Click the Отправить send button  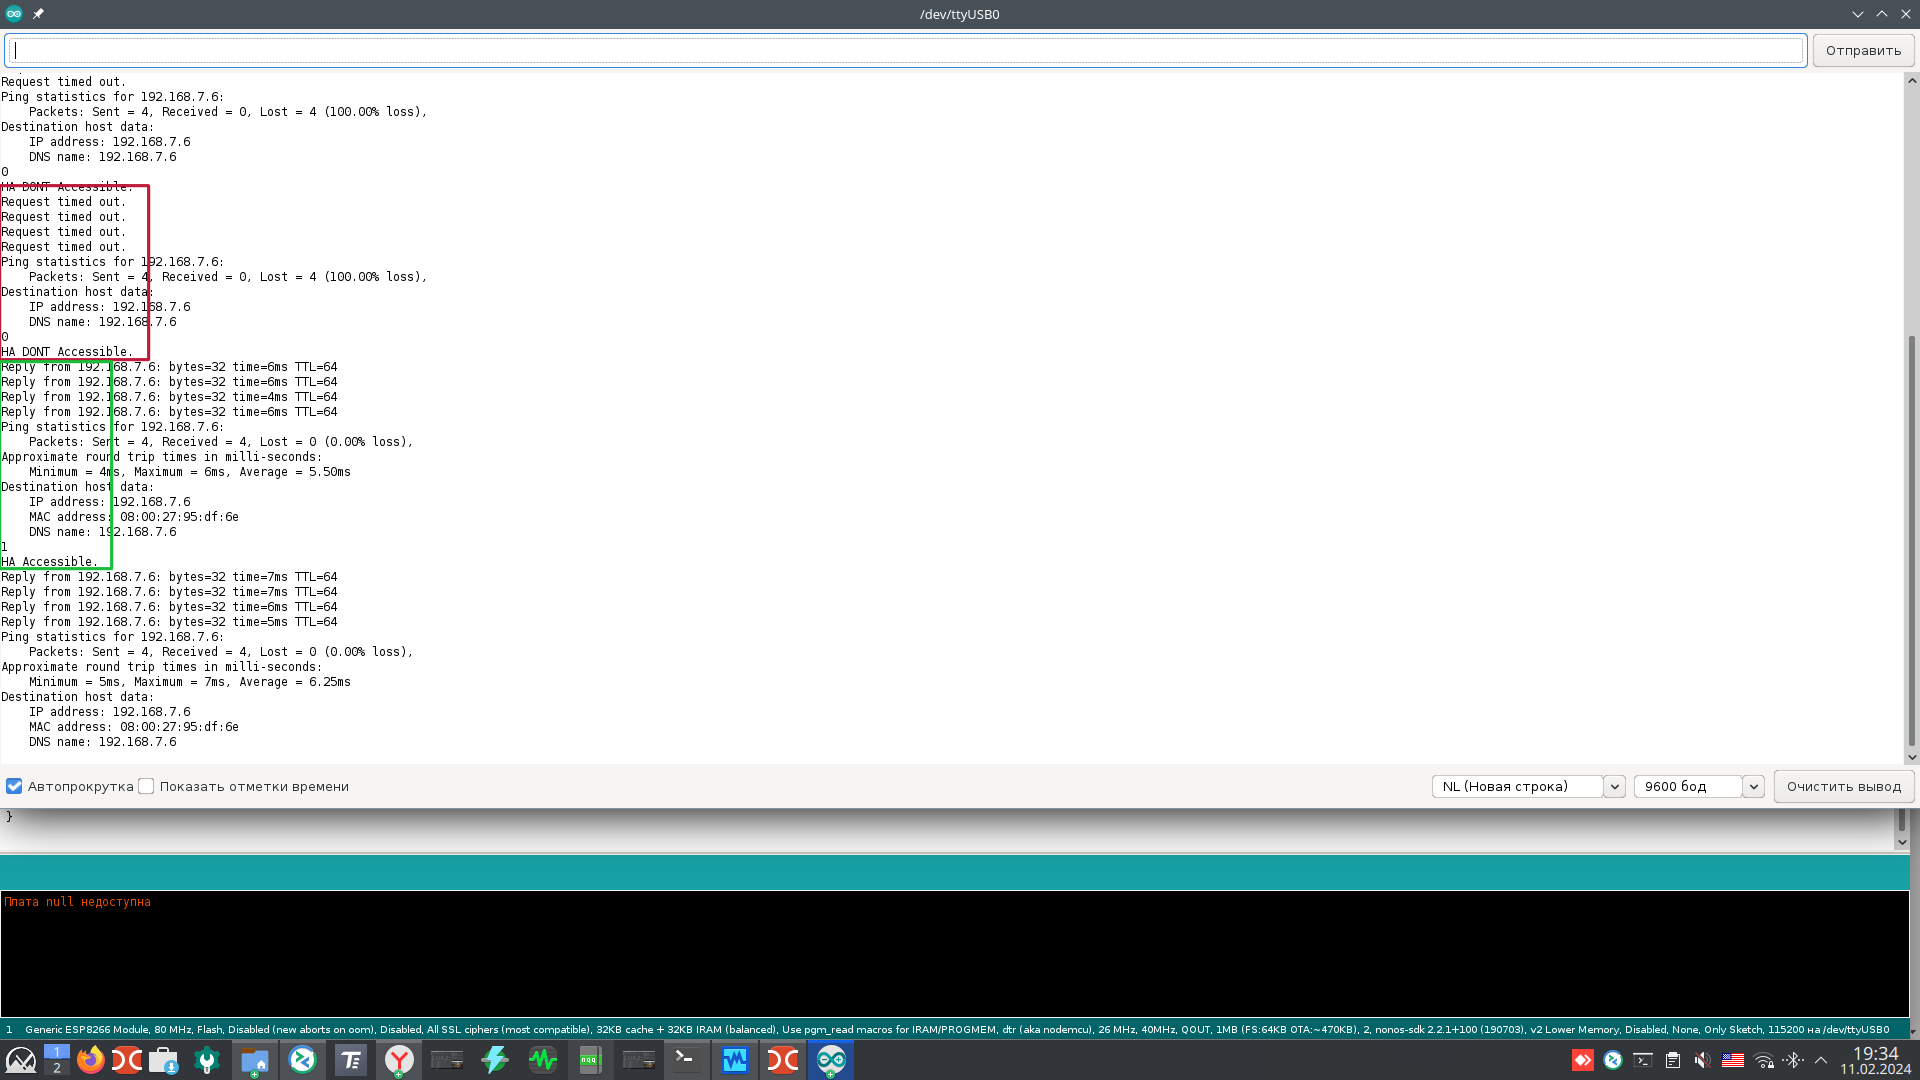tap(1863, 50)
